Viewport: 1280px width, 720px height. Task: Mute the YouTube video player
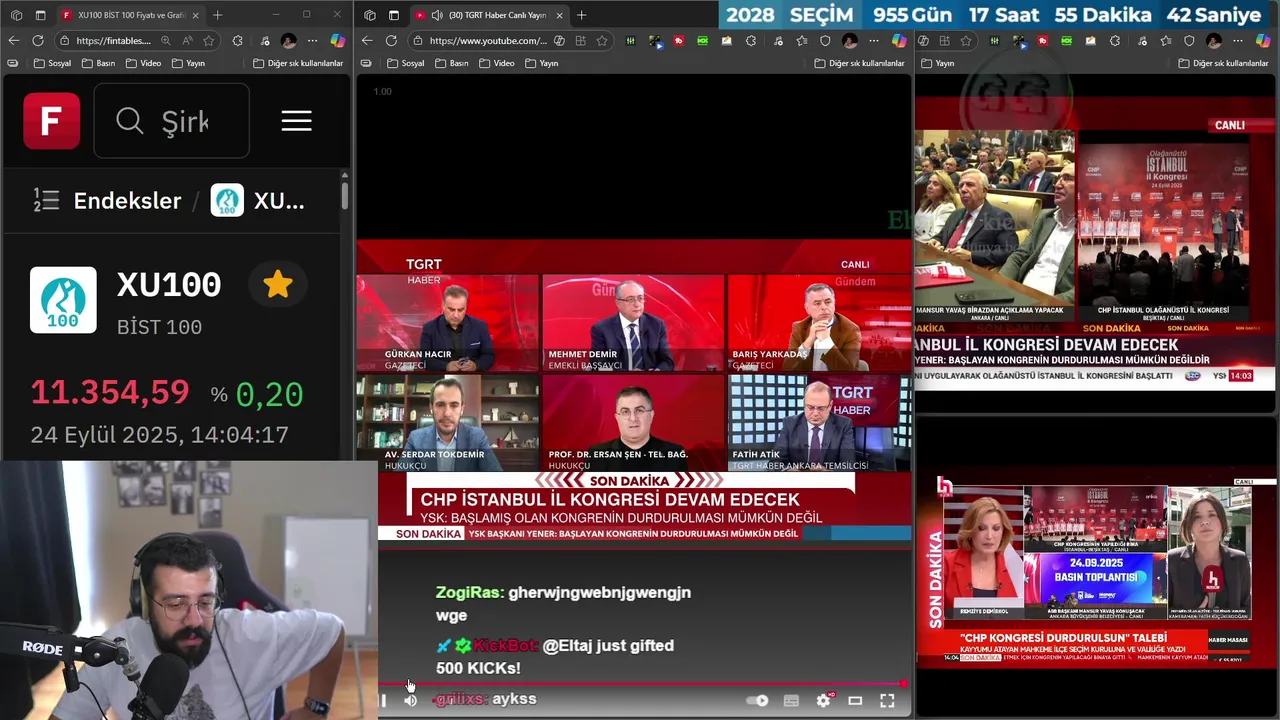[x=410, y=700]
